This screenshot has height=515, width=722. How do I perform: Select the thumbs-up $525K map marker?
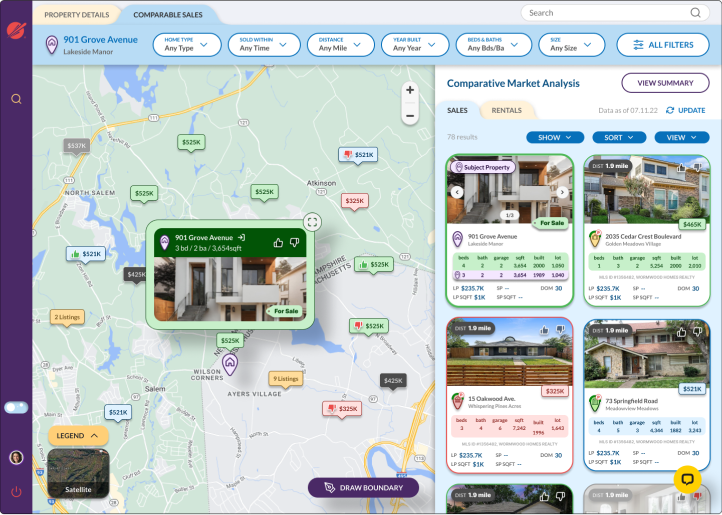point(374,265)
